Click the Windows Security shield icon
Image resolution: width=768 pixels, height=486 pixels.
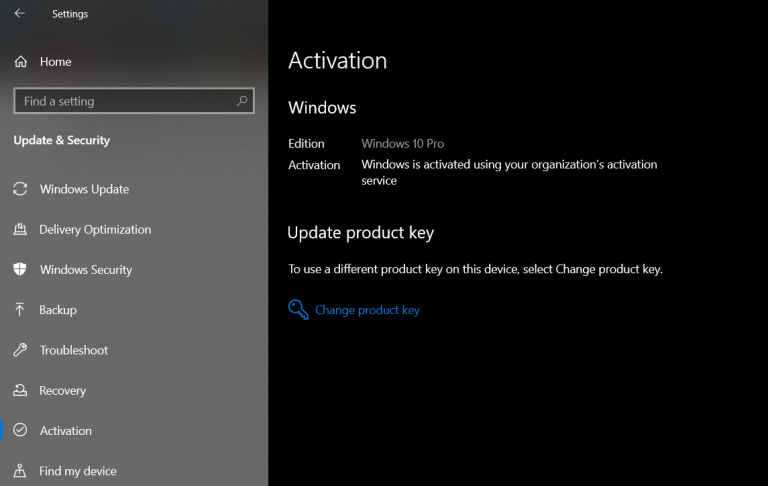pyautogui.click(x=20, y=269)
